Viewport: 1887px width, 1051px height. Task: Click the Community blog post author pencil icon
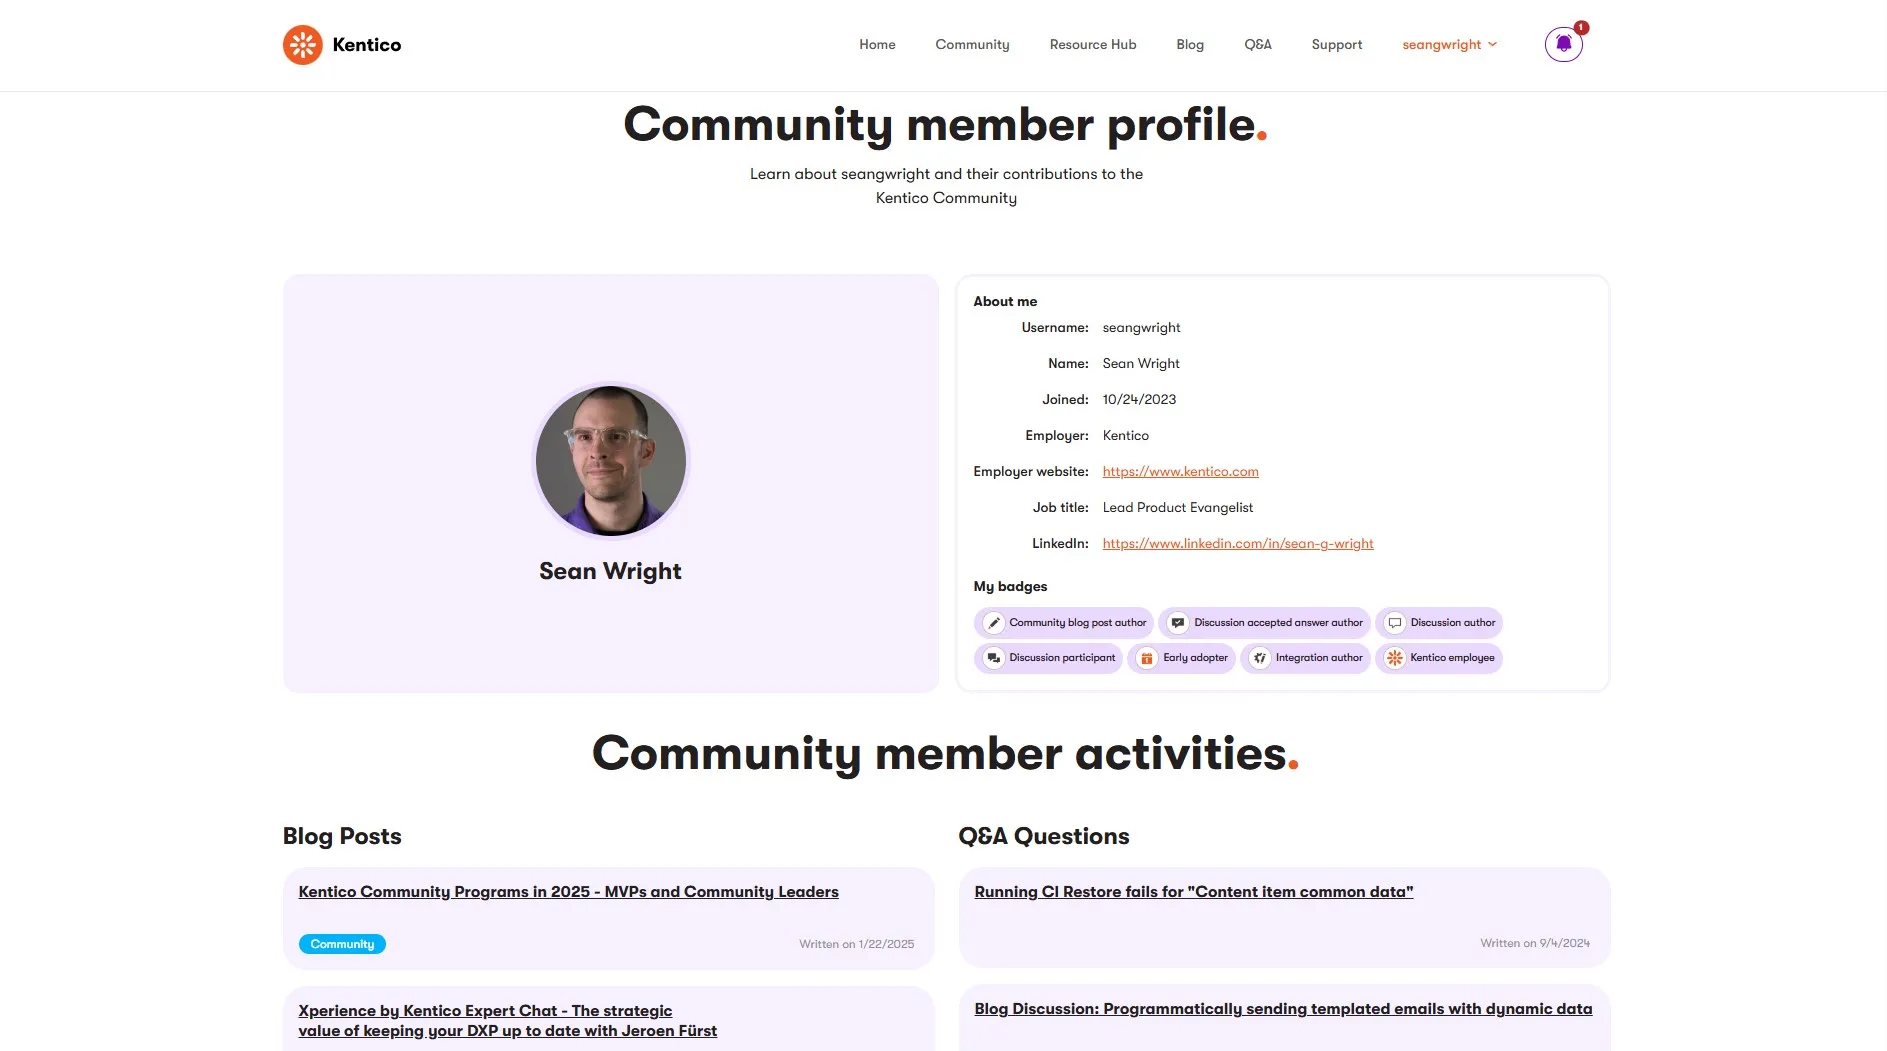[x=993, y=623]
